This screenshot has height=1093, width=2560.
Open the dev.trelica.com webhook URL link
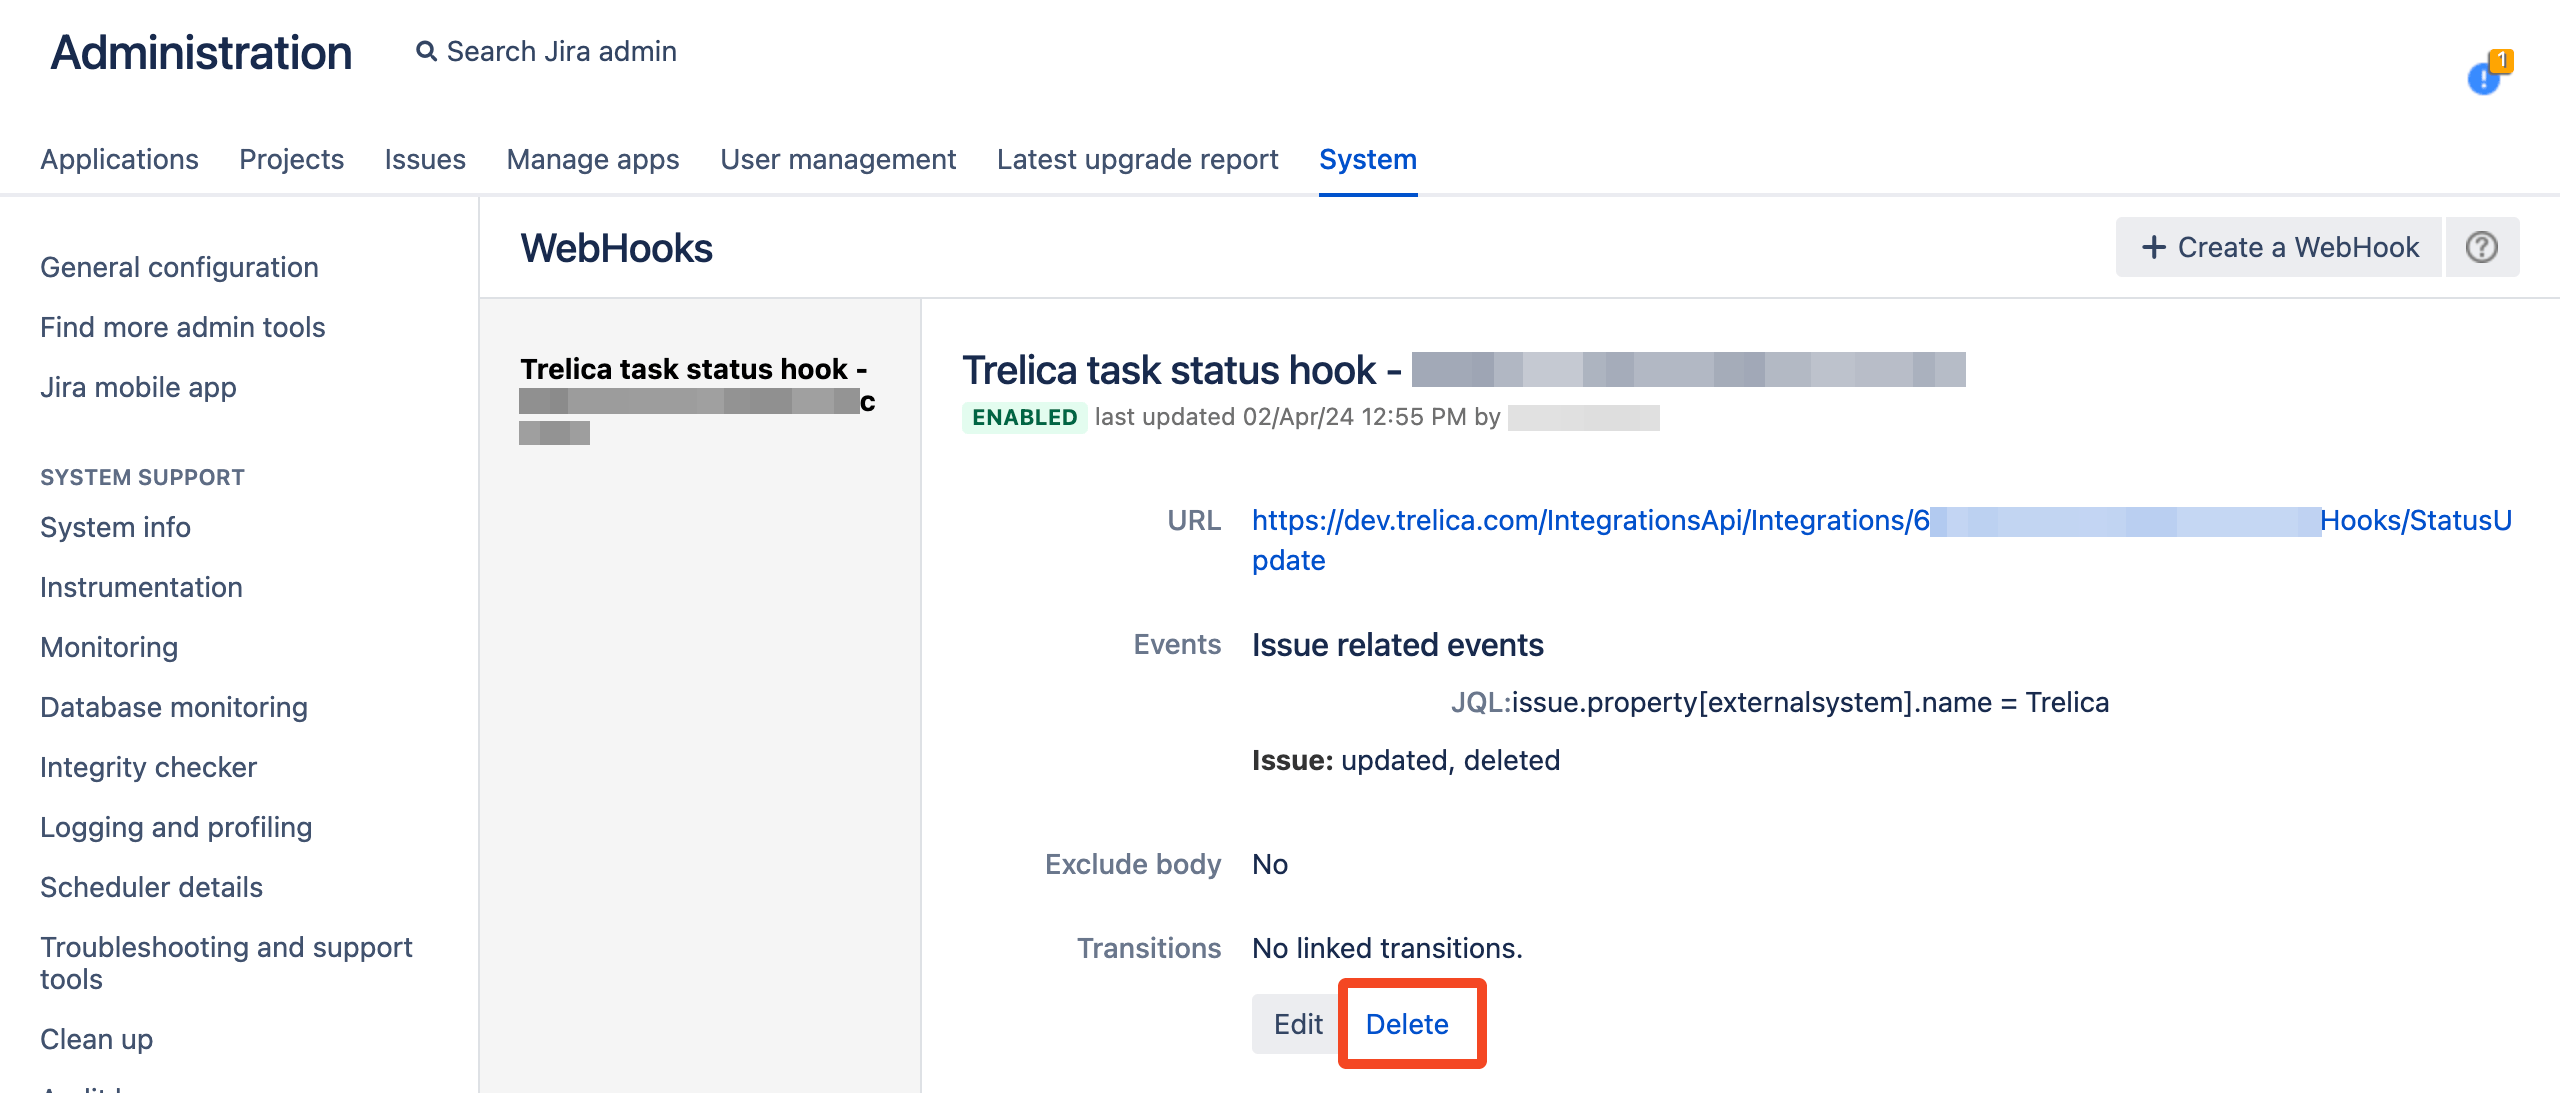(1881, 540)
